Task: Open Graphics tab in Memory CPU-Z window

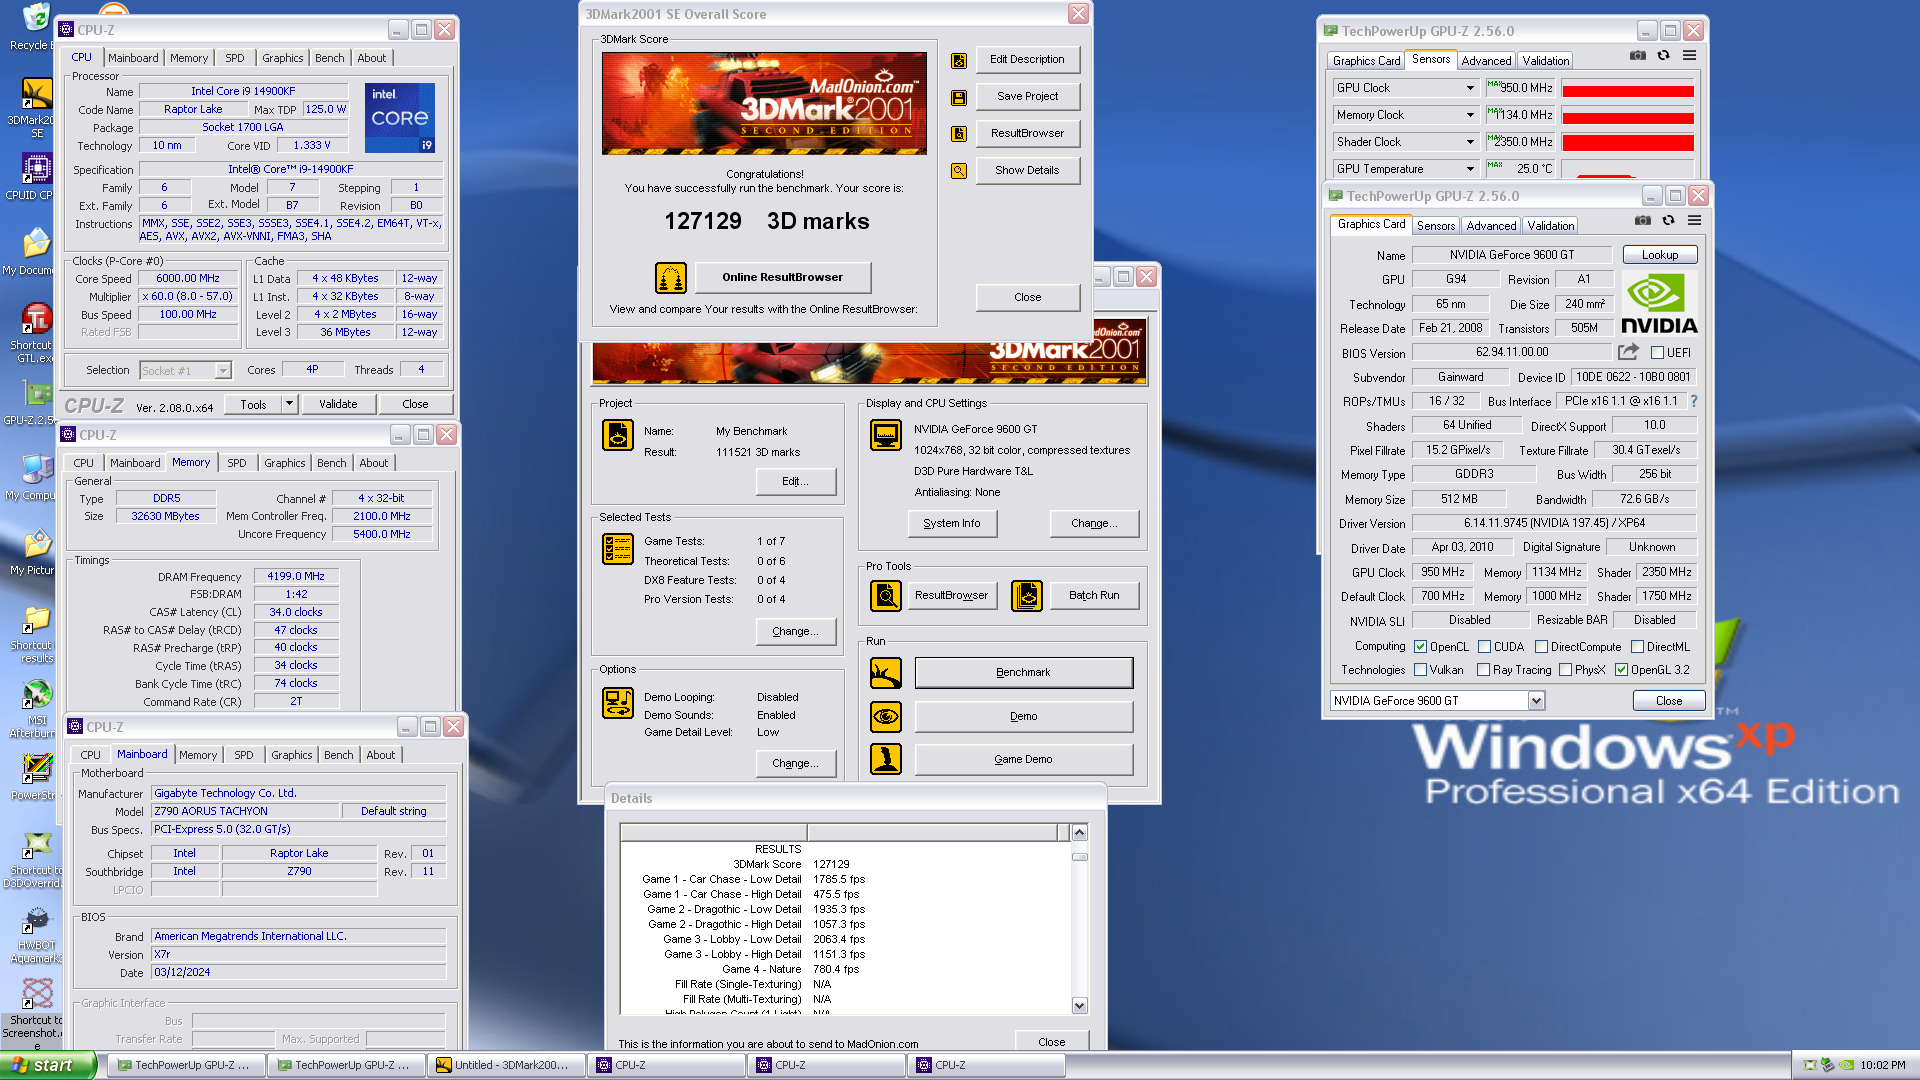Action: 284,463
